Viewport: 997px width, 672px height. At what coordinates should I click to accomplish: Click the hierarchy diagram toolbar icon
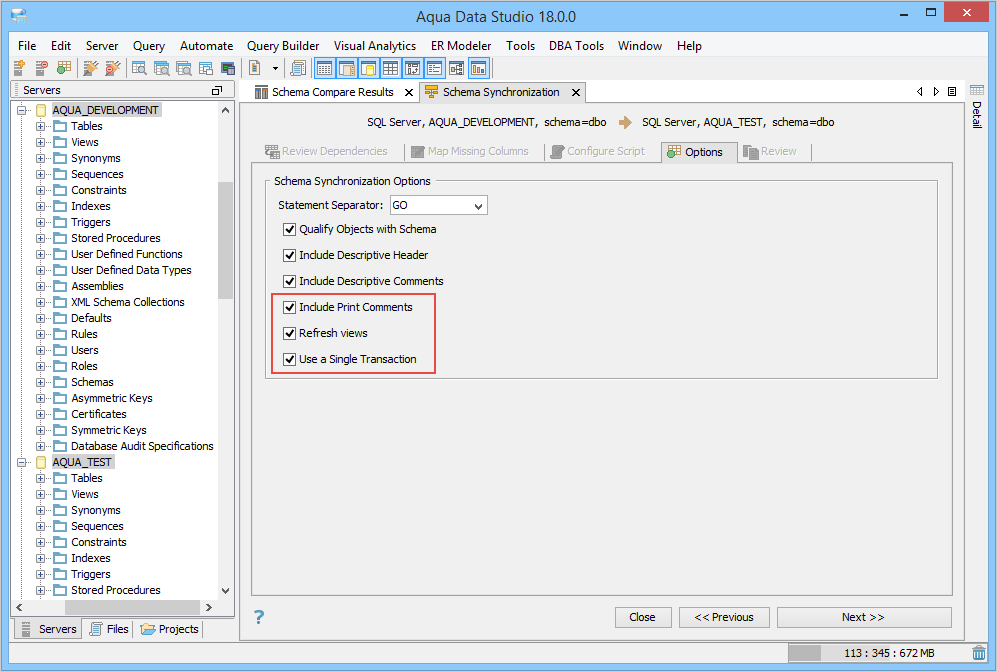(457, 67)
